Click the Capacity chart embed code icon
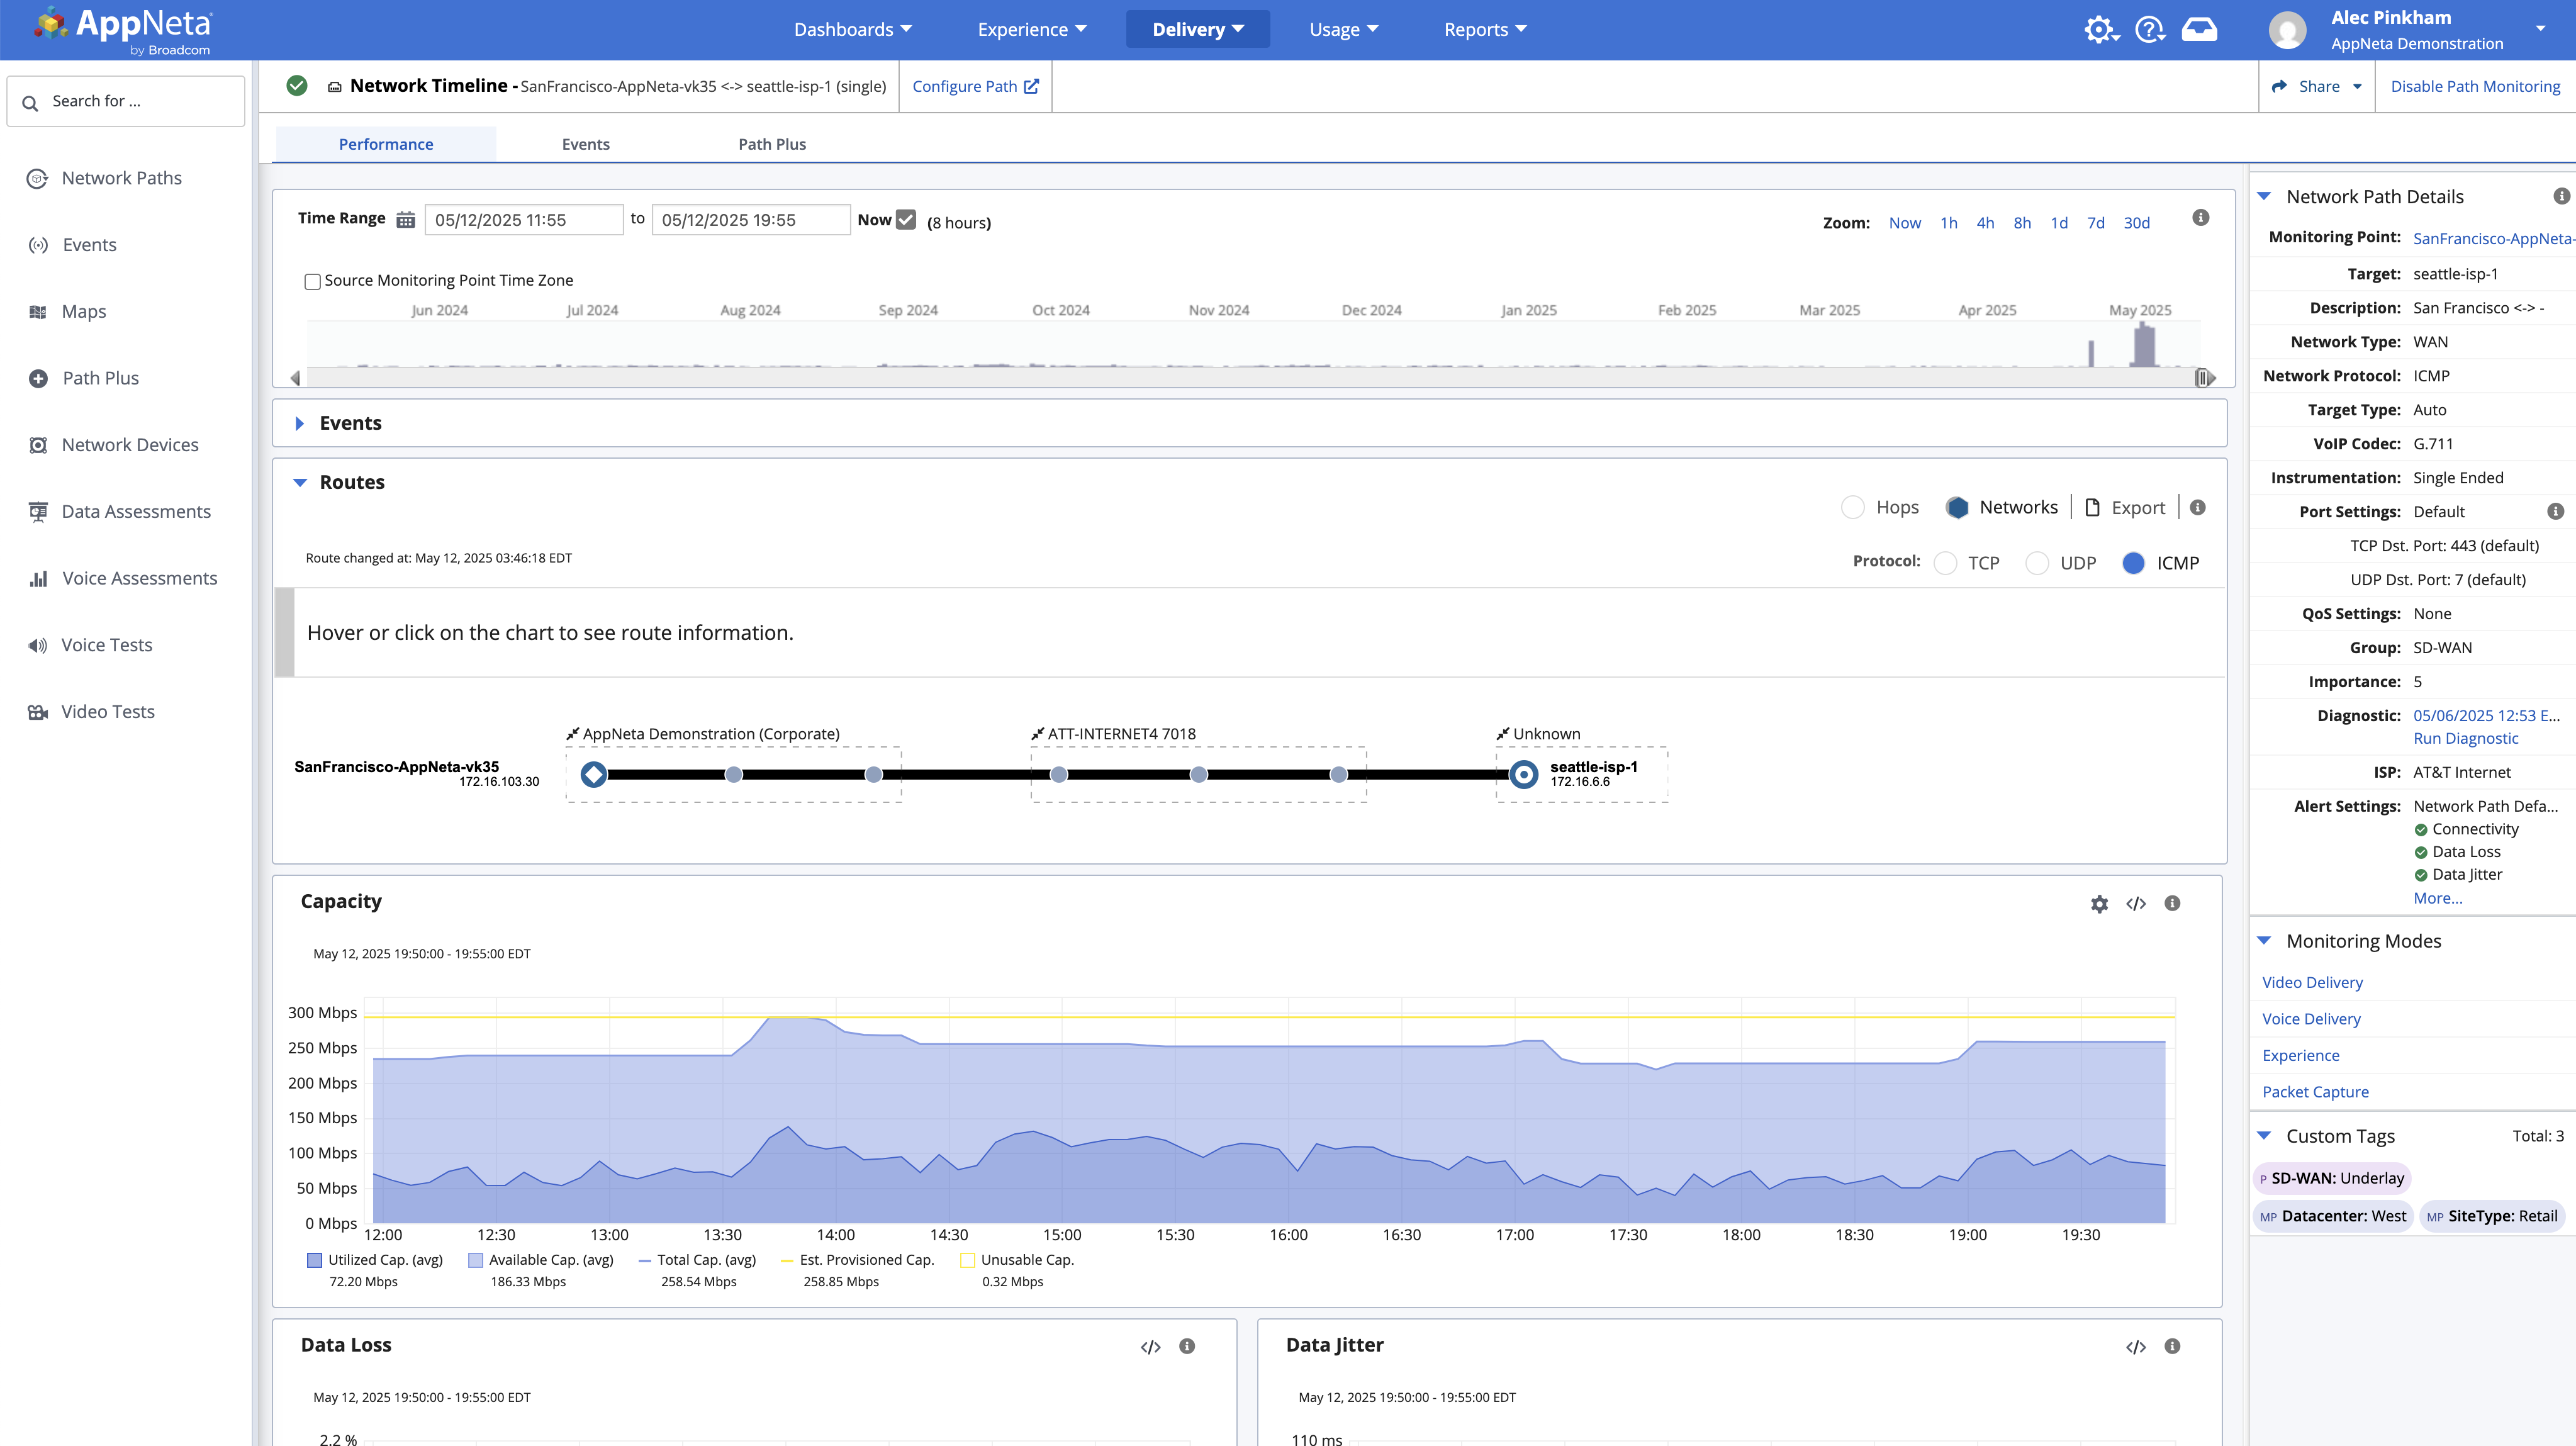This screenshot has height=1446, width=2576. pos(2136,904)
